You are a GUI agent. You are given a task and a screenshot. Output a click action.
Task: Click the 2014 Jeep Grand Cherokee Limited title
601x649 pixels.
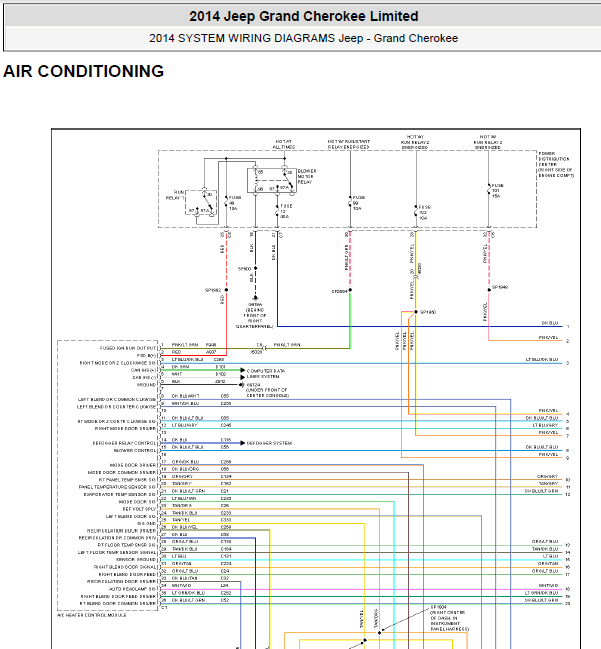(x=304, y=16)
